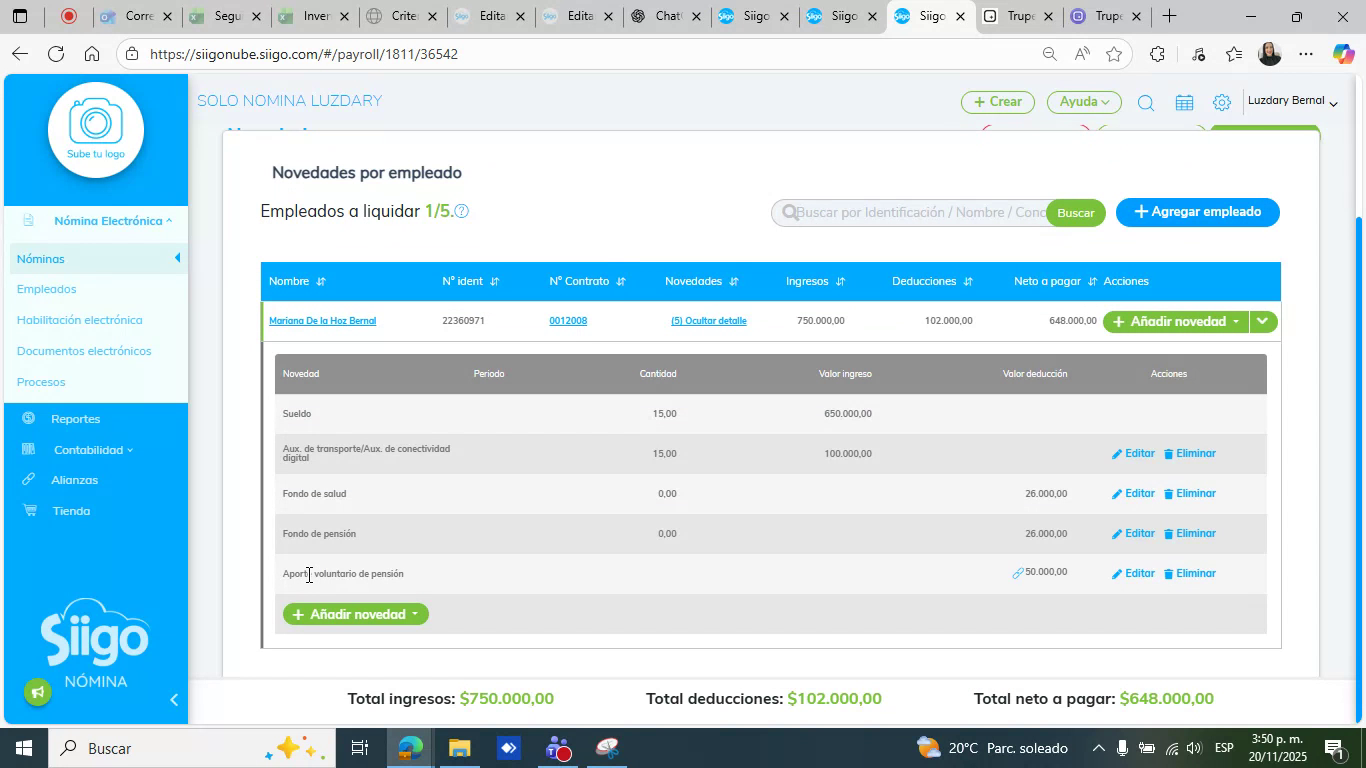Image resolution: width=1366 pixels, height=768 pixels.
Task: Click the help question mark beside 1/5
Action: (462, 211)
